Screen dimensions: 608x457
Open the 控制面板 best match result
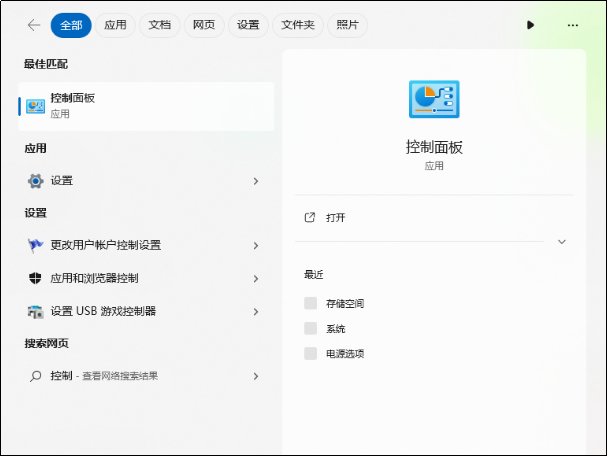[146, 106]
